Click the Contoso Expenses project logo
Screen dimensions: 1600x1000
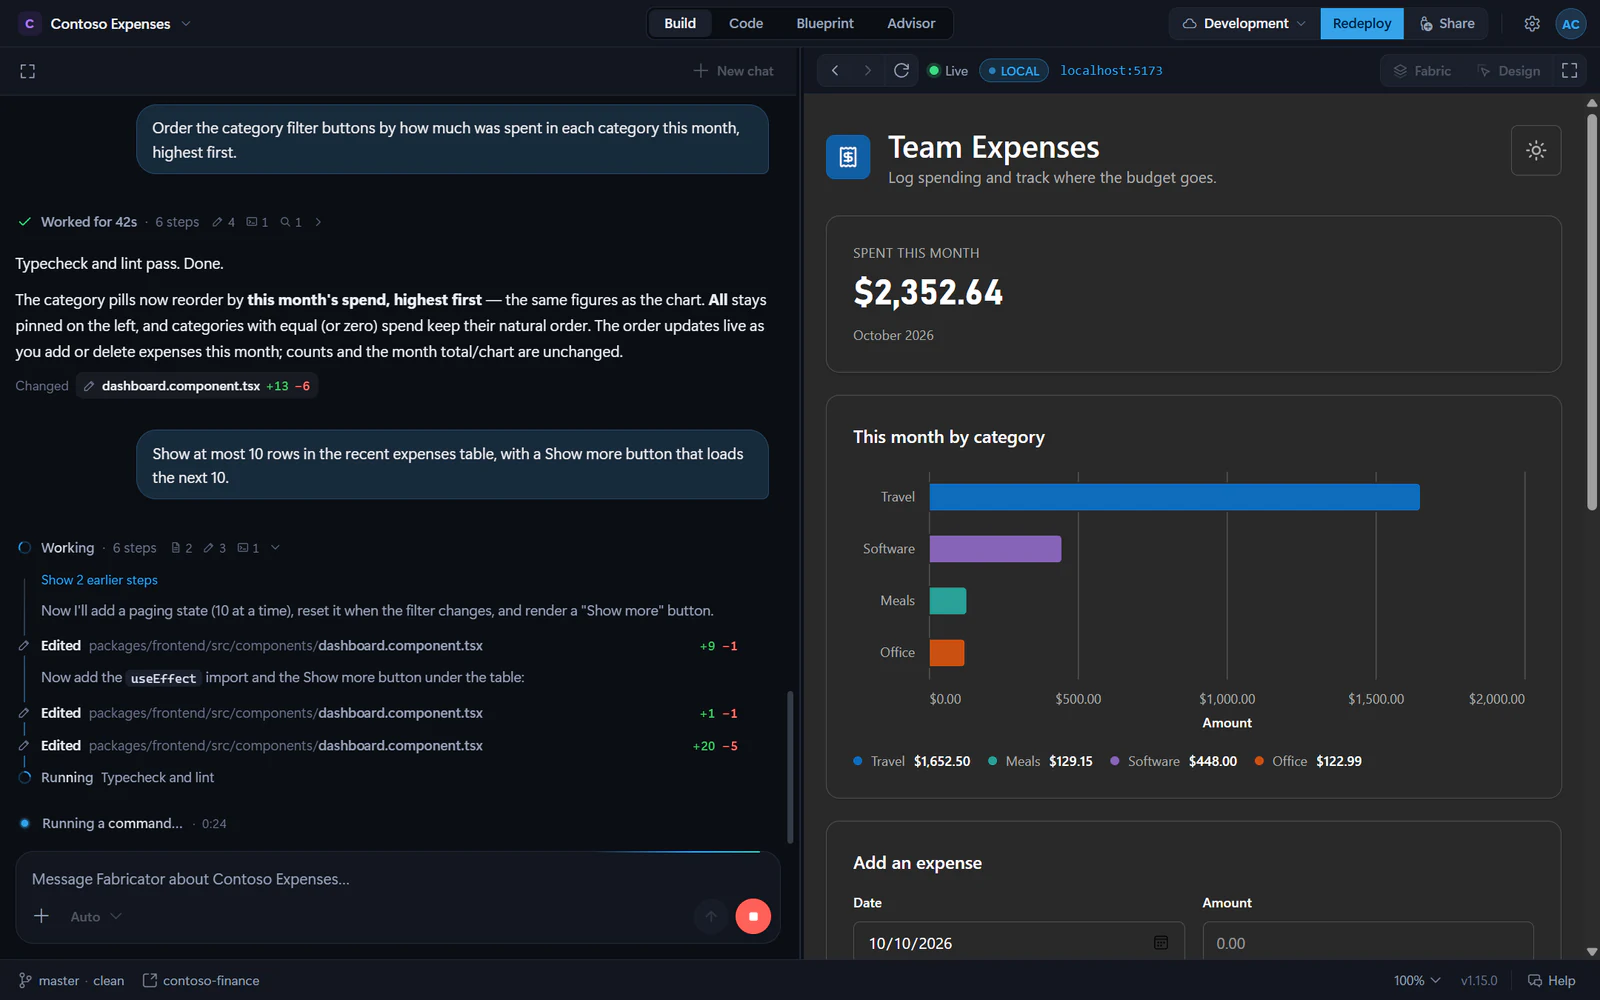pos(30,24)
